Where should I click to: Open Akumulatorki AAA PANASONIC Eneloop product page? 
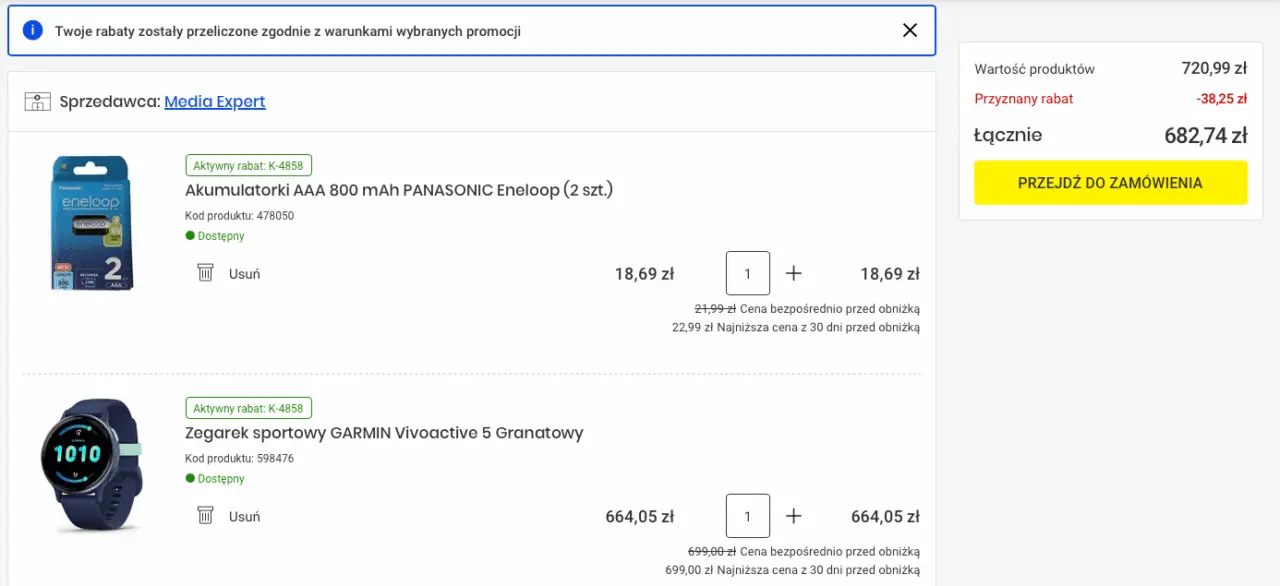pyautogui.click(x=399, y=190)
